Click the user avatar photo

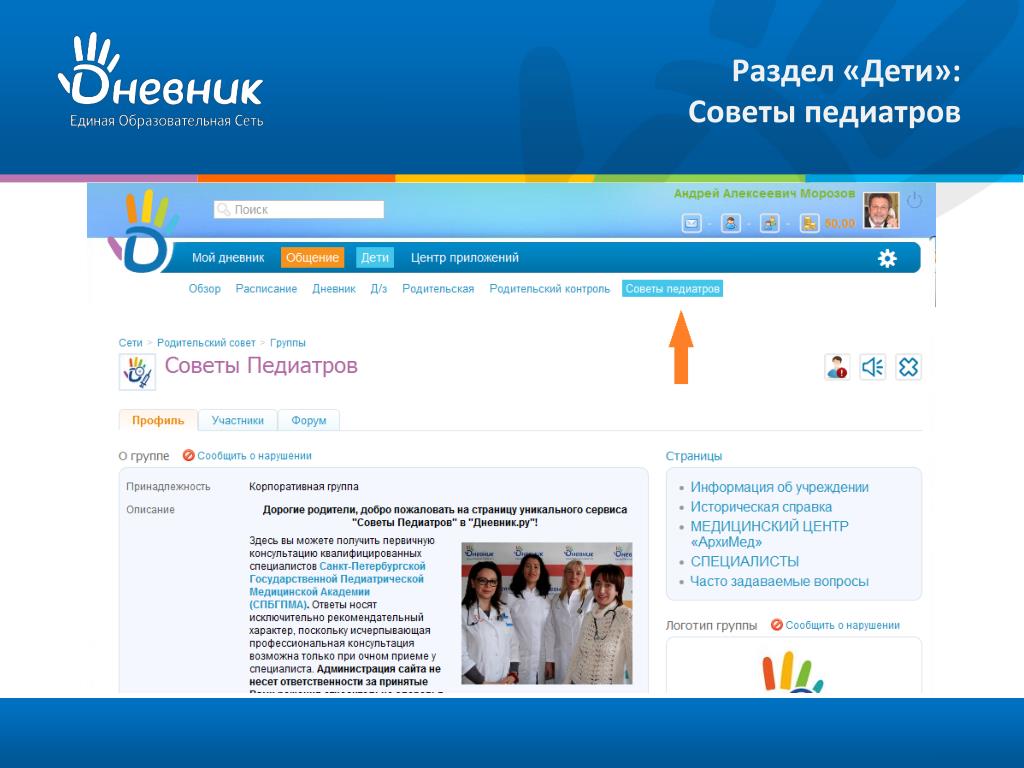point(881,210)
